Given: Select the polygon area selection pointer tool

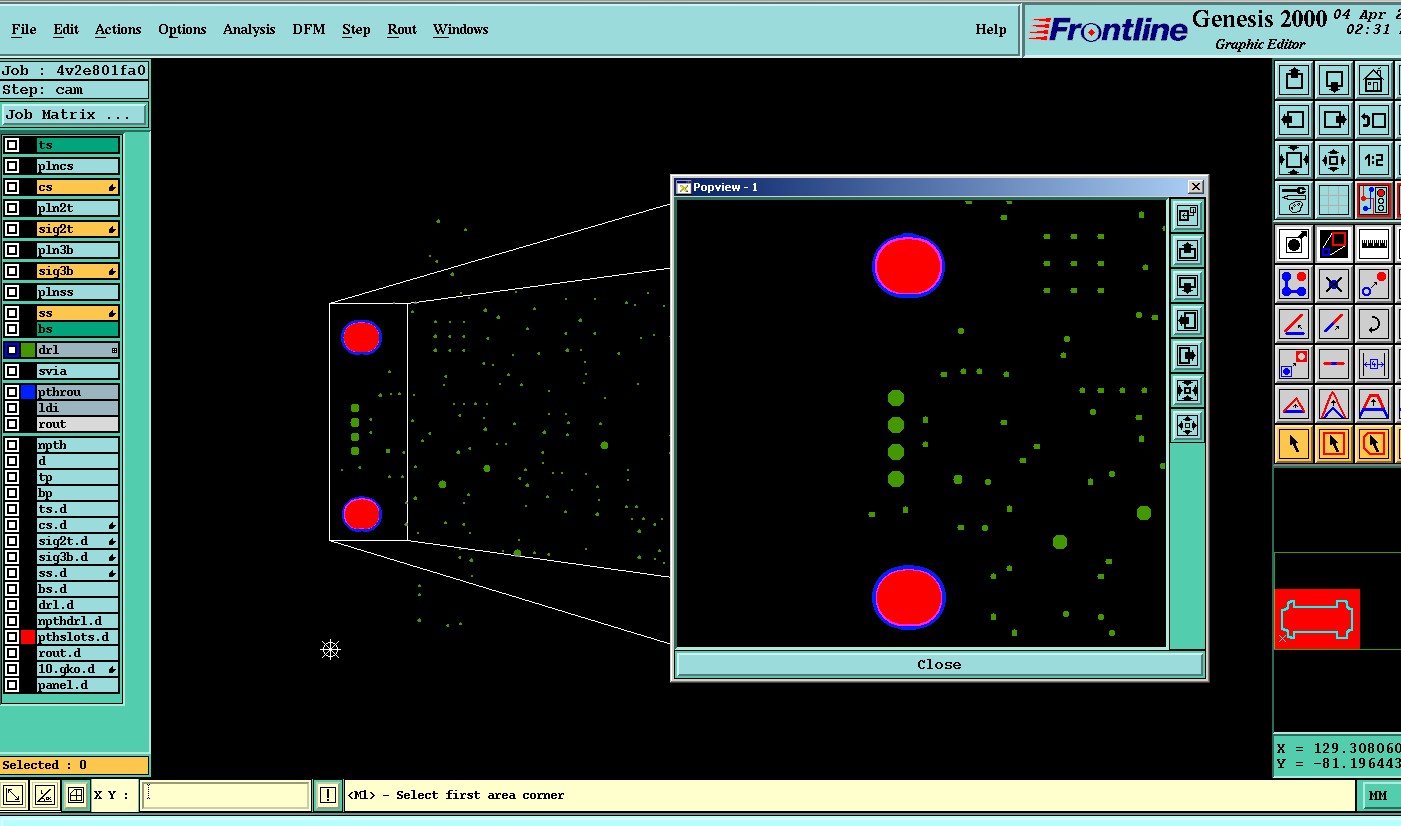Looking at the screenshot, I should pyautogui.click(x=1374, y=444).
